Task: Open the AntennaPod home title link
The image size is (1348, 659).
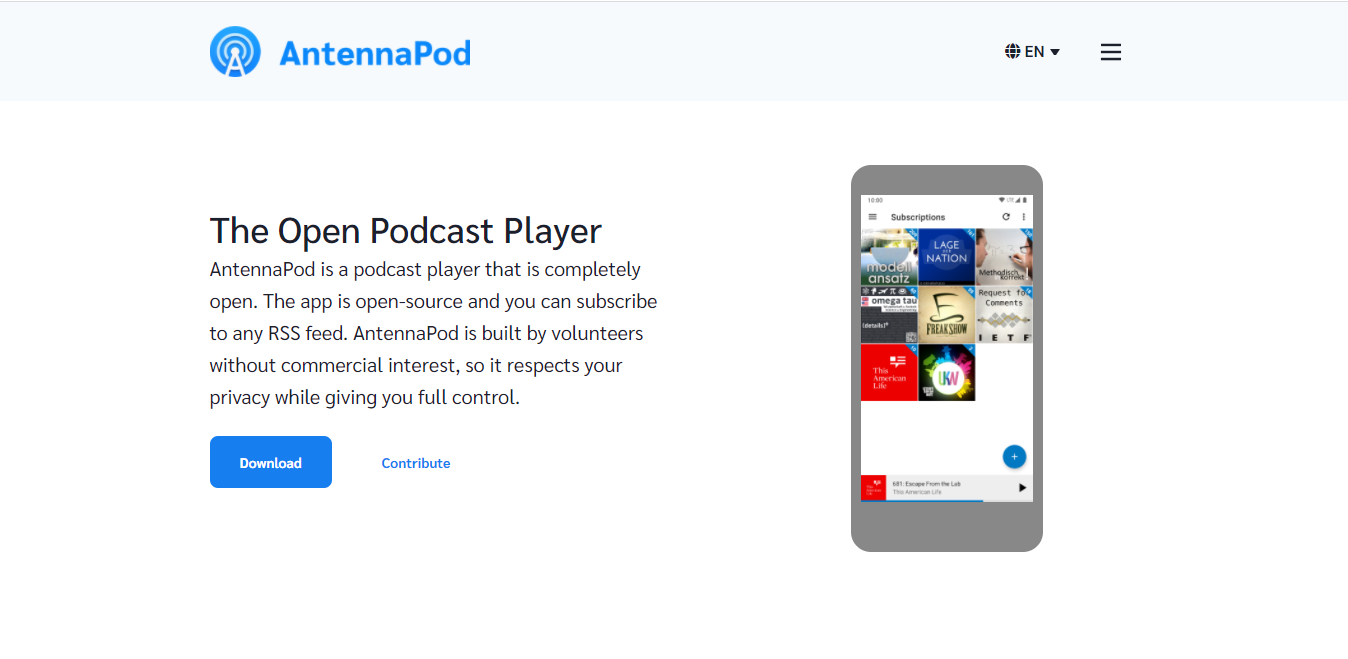Action: (375, 52)
